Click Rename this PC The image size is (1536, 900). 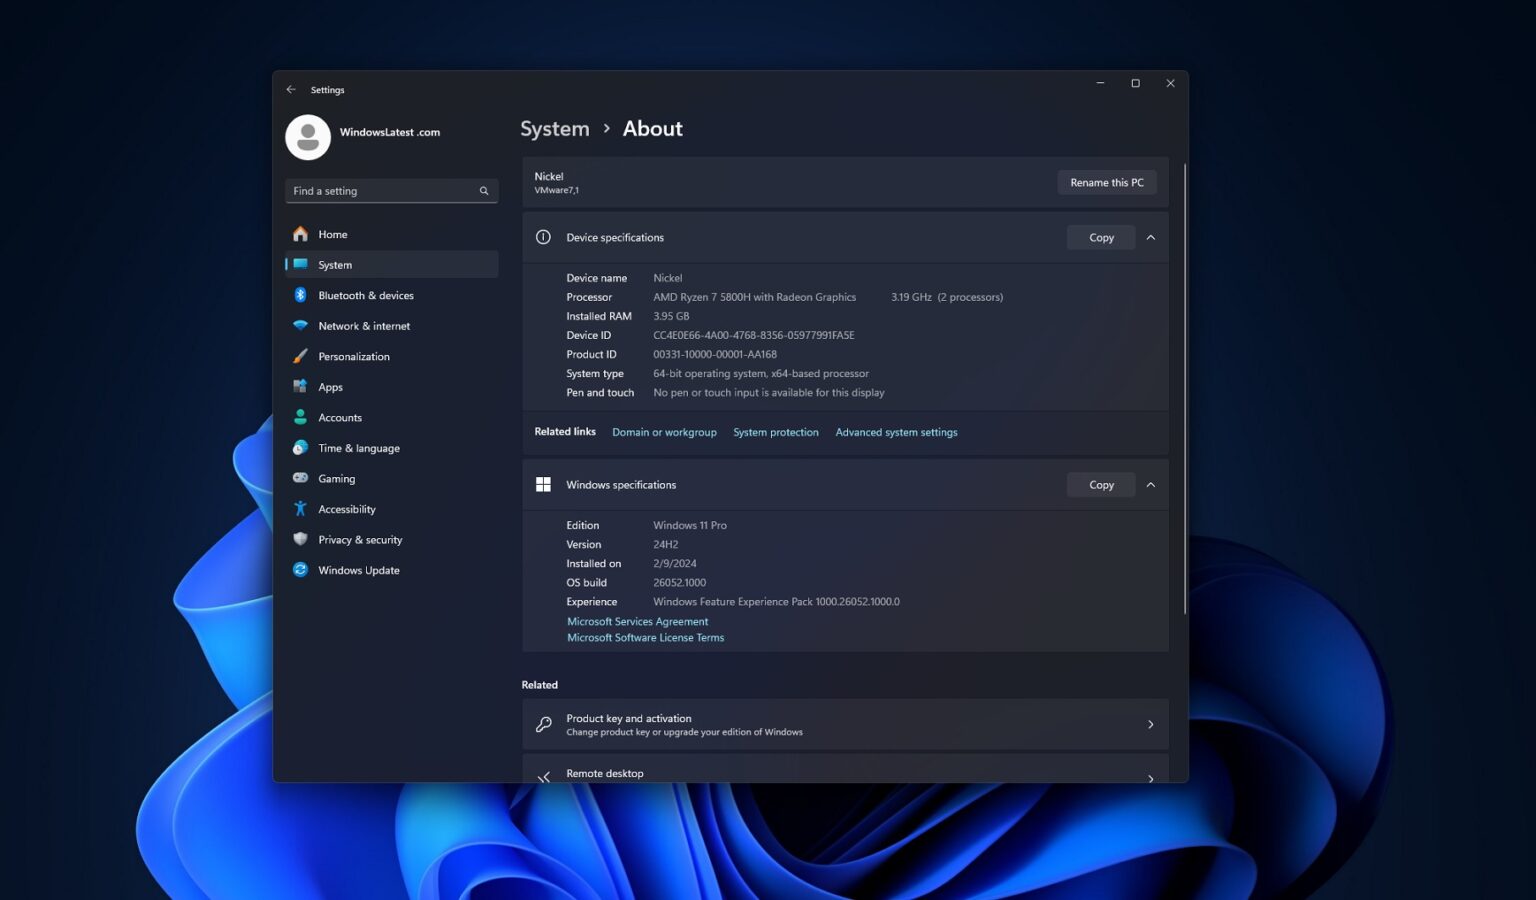coord(1106,182)
